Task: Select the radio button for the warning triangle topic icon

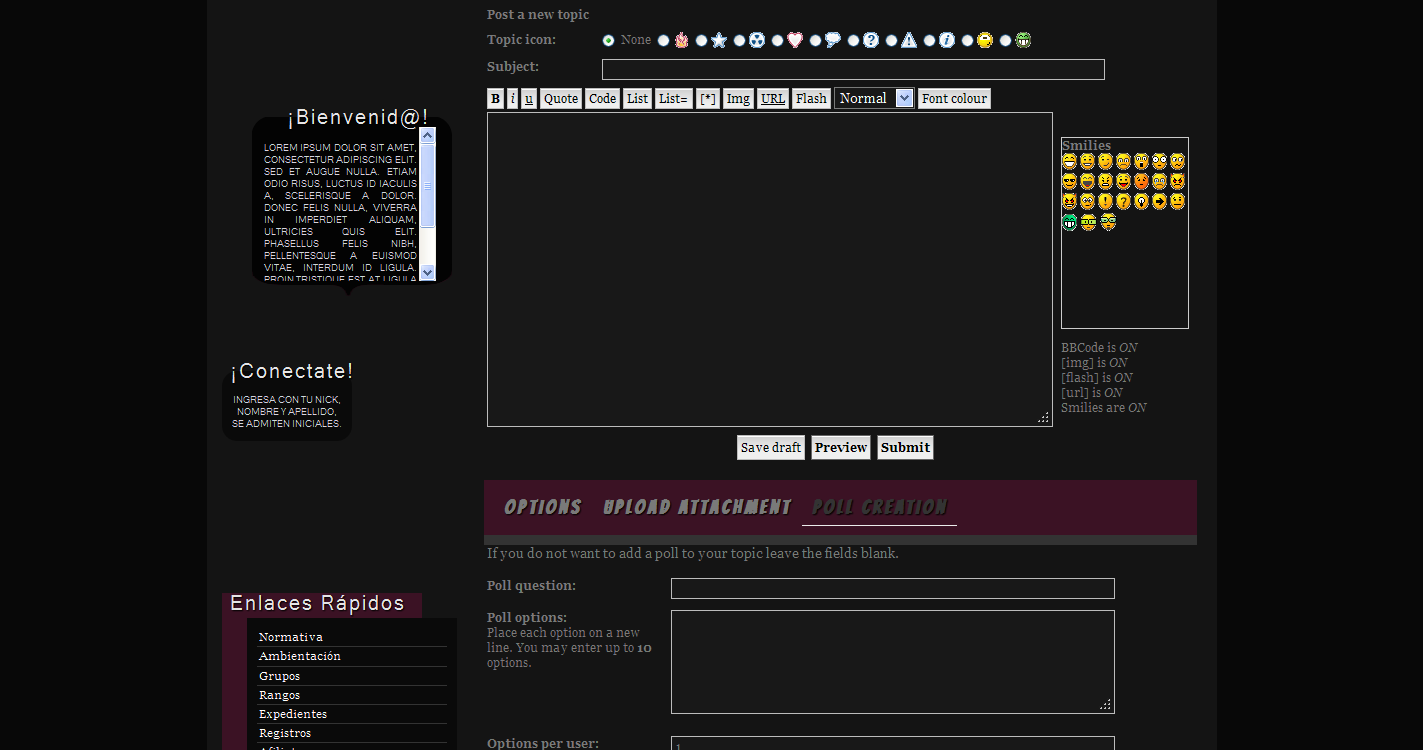Action: point(891,40)
